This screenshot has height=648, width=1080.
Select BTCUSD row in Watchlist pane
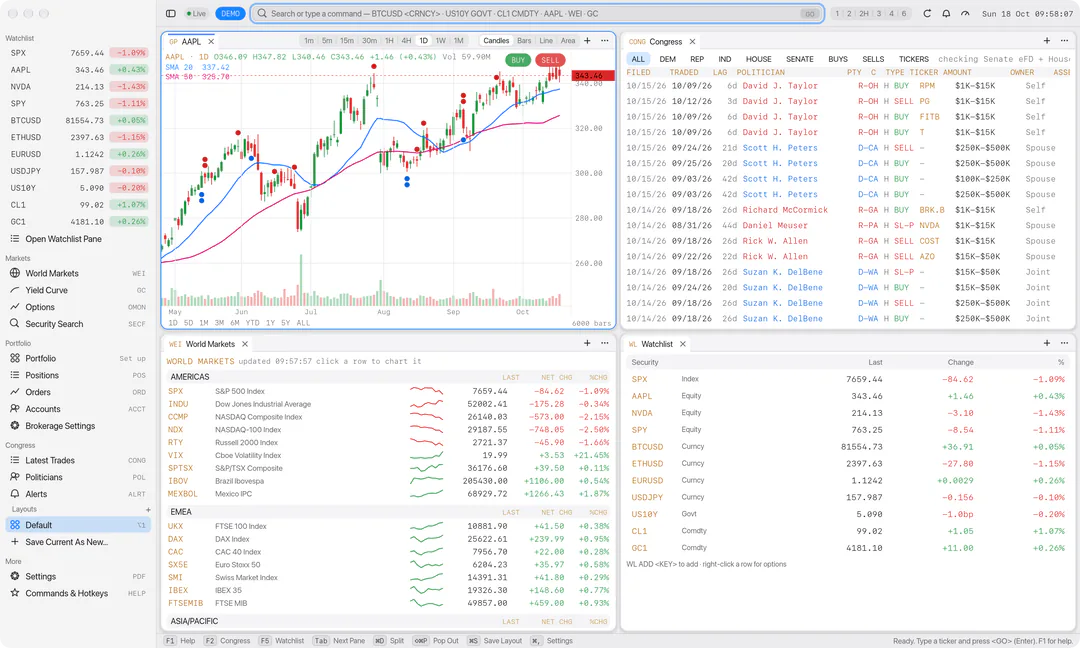coord(848,447)
